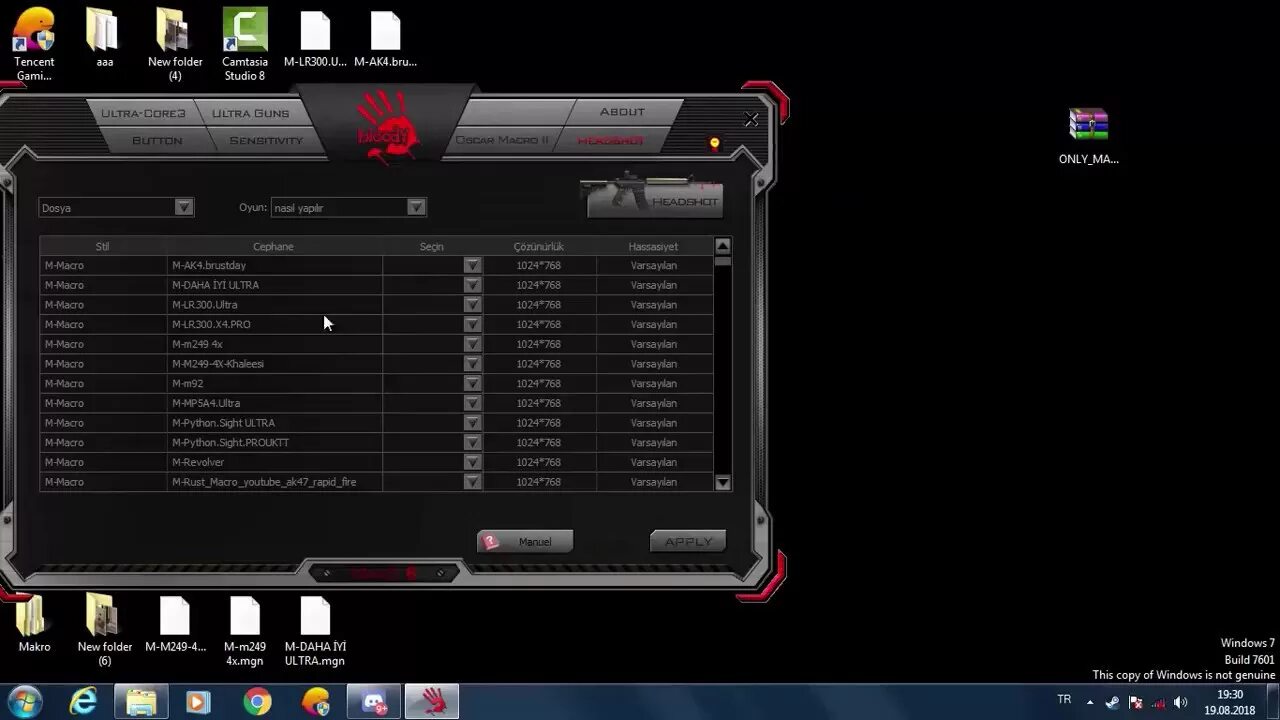Select the Makro folder on desktop
Viewport: 1280px width, 720px height.
pos(34,623)
